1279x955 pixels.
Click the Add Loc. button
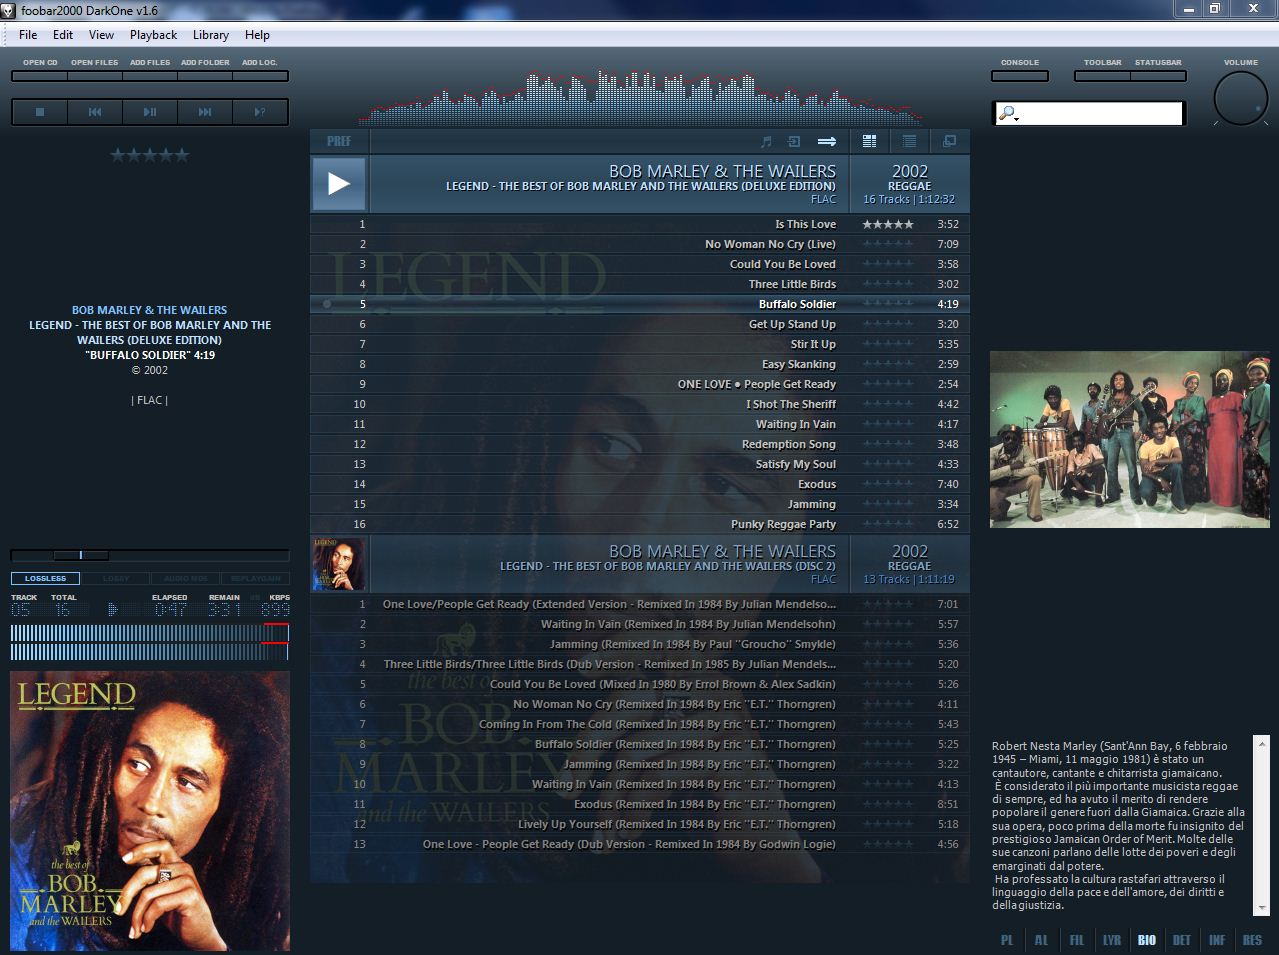(x=260, y=75)
